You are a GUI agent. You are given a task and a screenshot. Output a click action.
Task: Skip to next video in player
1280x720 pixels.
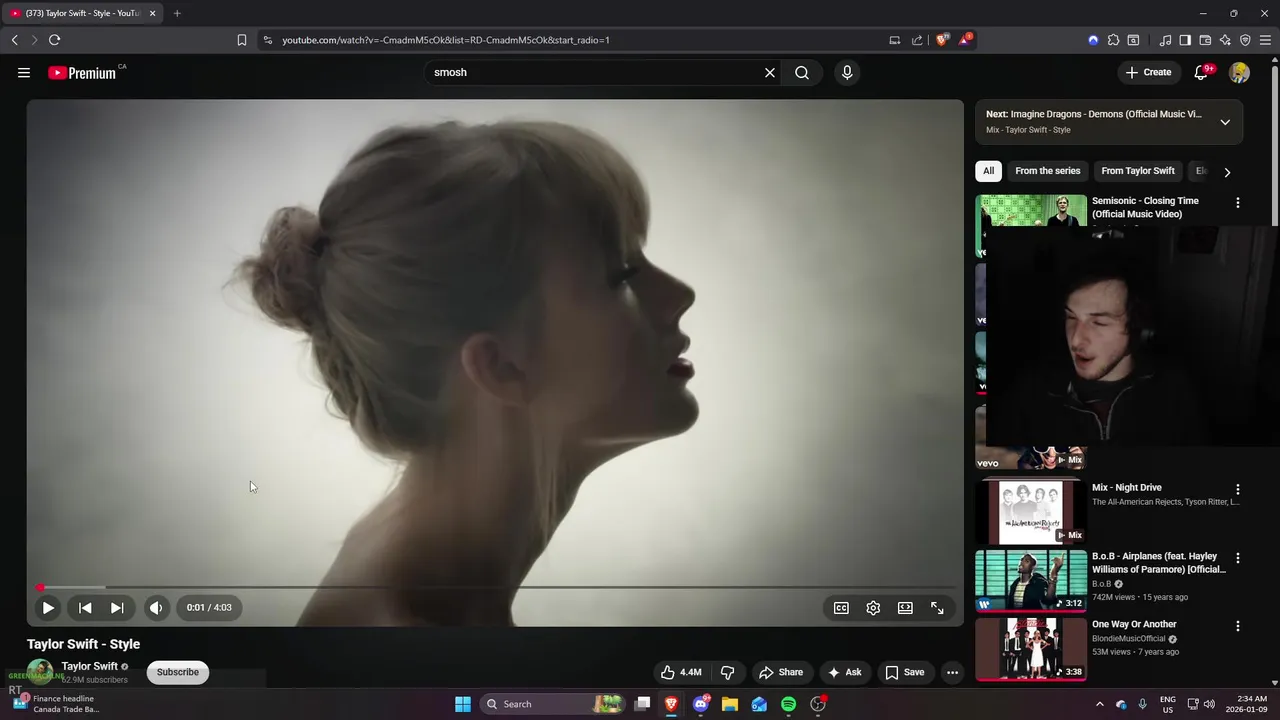pyautogui.click(x=117, y=607)
